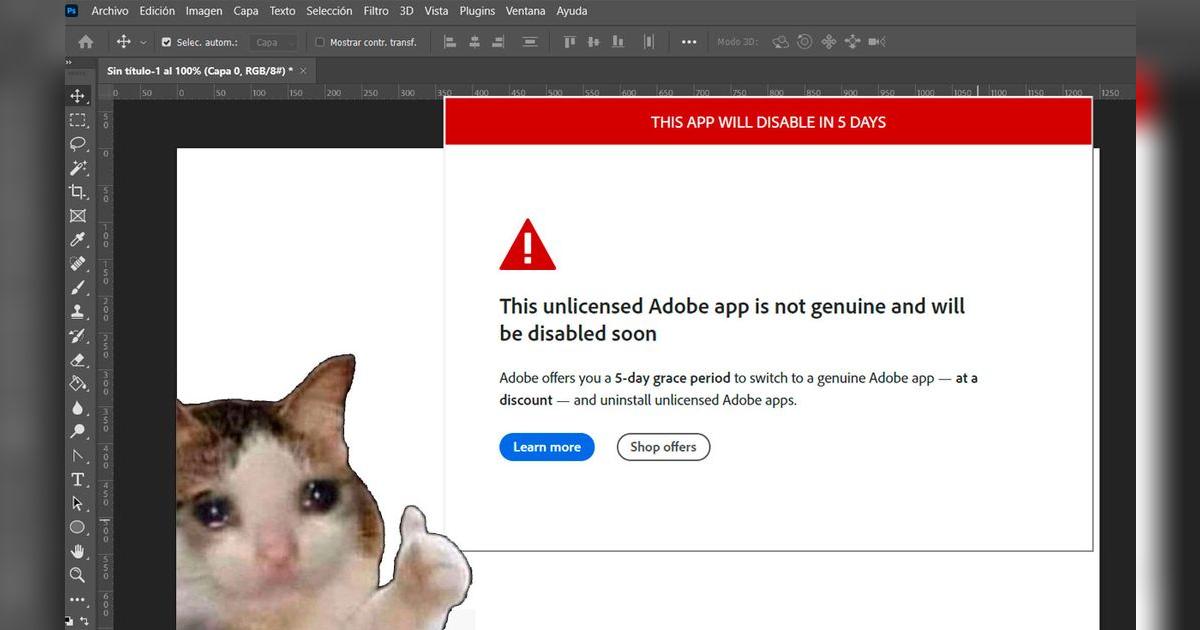Viewport: 1200px width, 630px height.
Task: Enable the Mostrar contr. transf. checkbox
Action: [320, 42]
